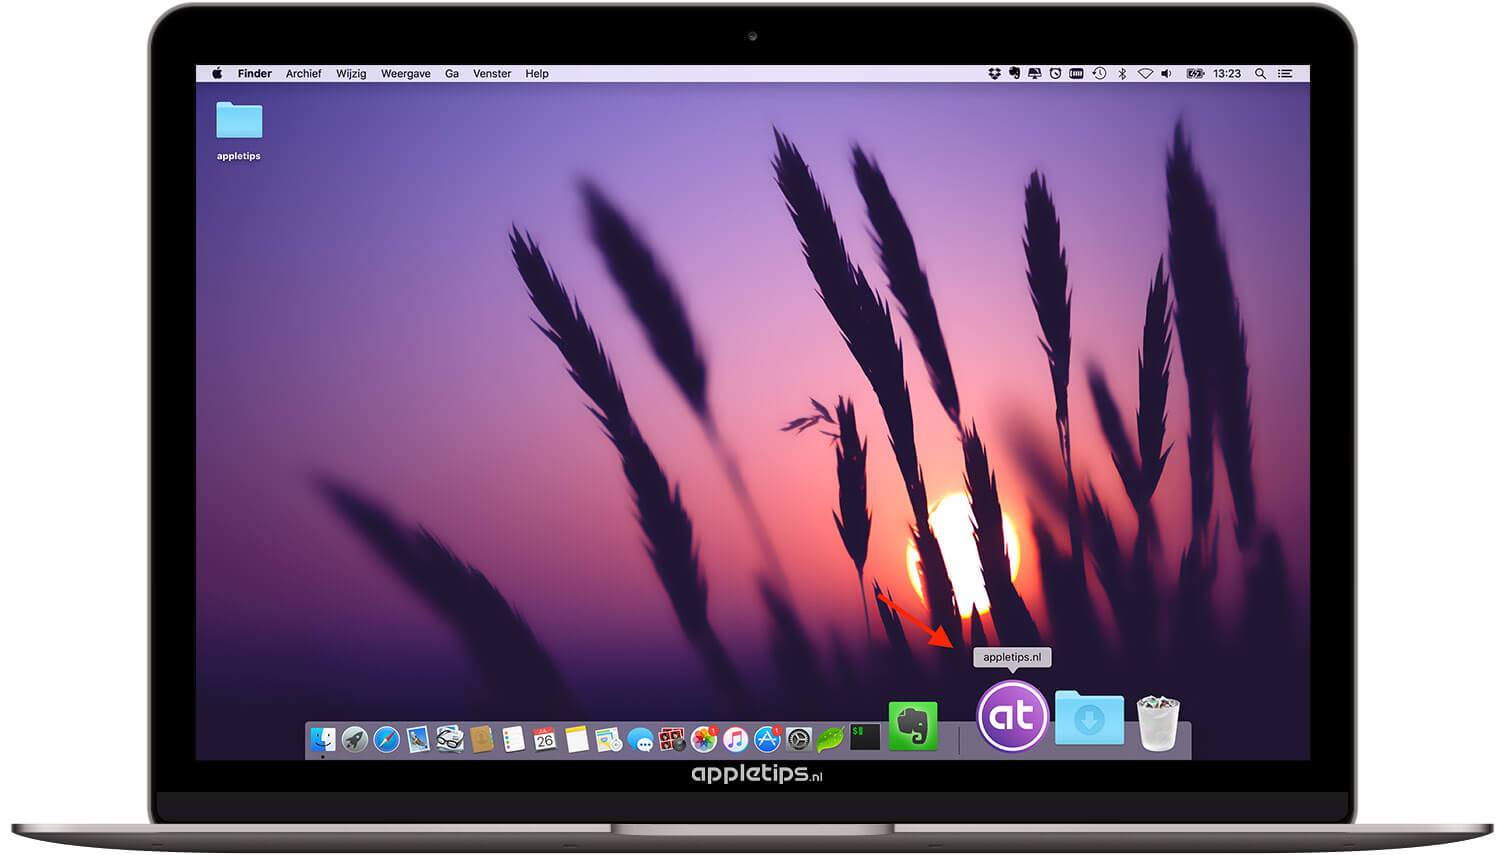Screen dimensions: 1500x855
Task: Click the appletips.nl 'at' Dock shortcut
Action: 1012,716
